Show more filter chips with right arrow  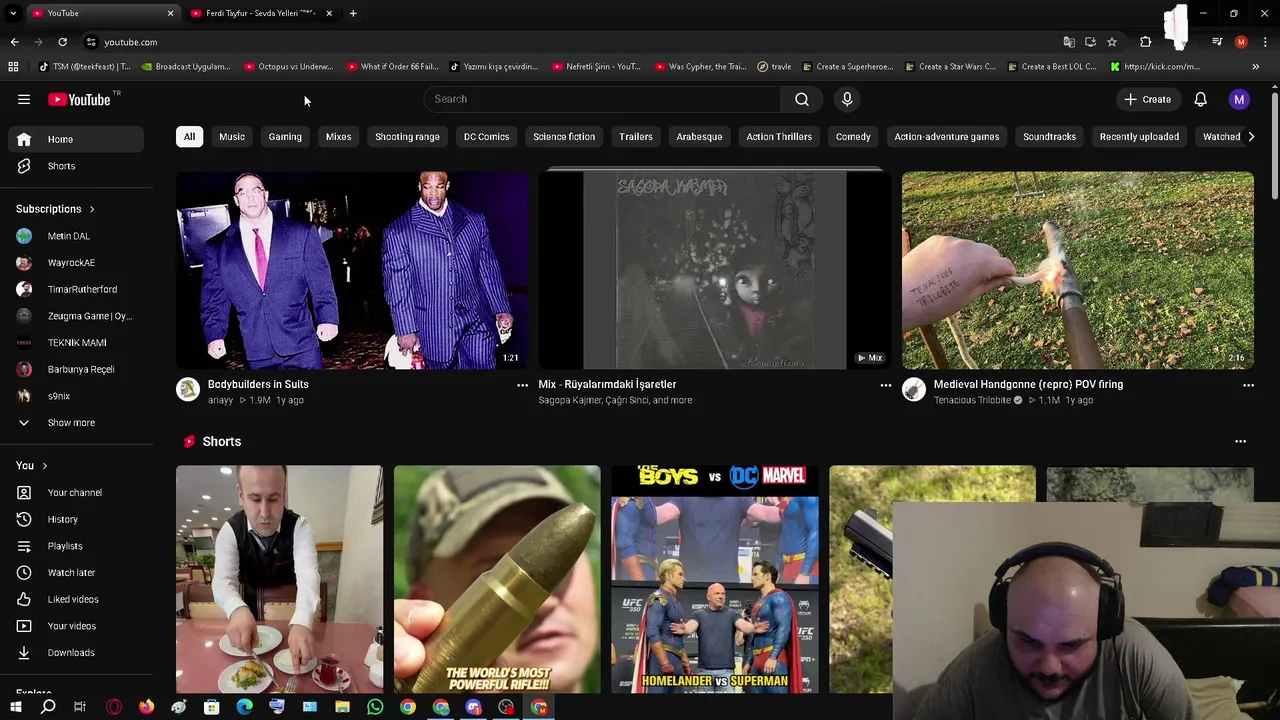point(1250,137)
